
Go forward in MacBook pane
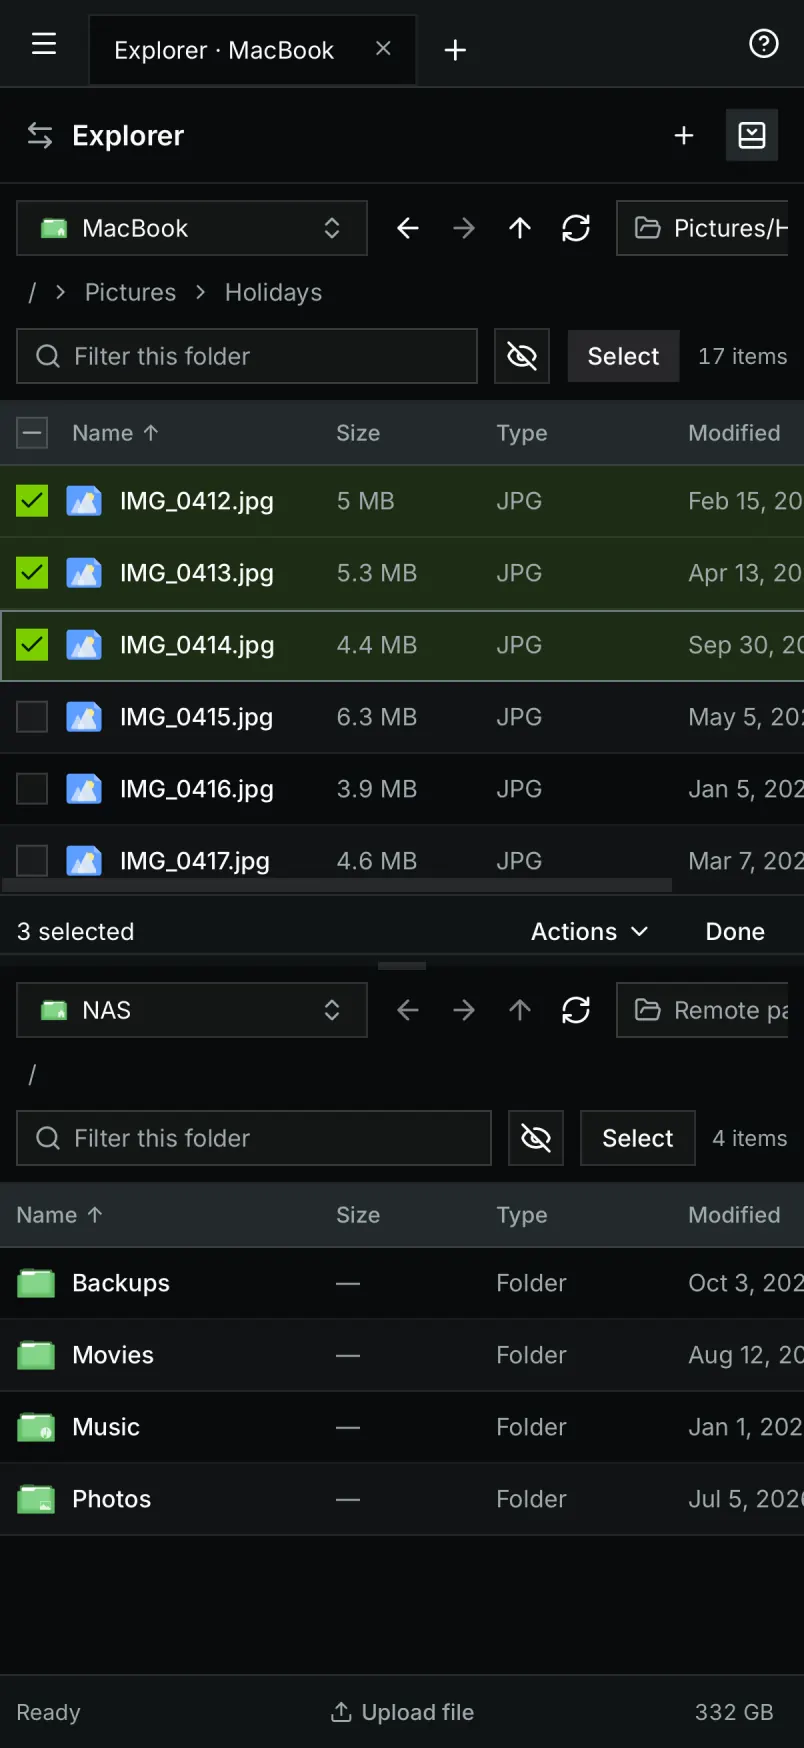click(x=464, y=228)
